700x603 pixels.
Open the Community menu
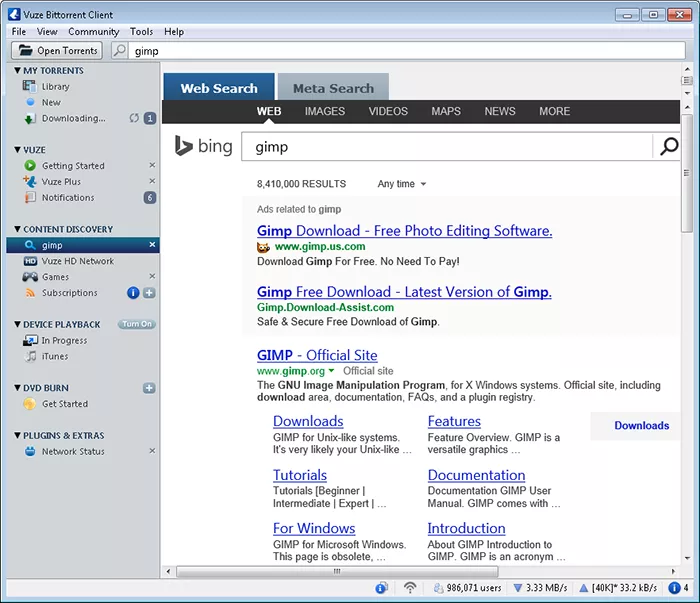94,32
